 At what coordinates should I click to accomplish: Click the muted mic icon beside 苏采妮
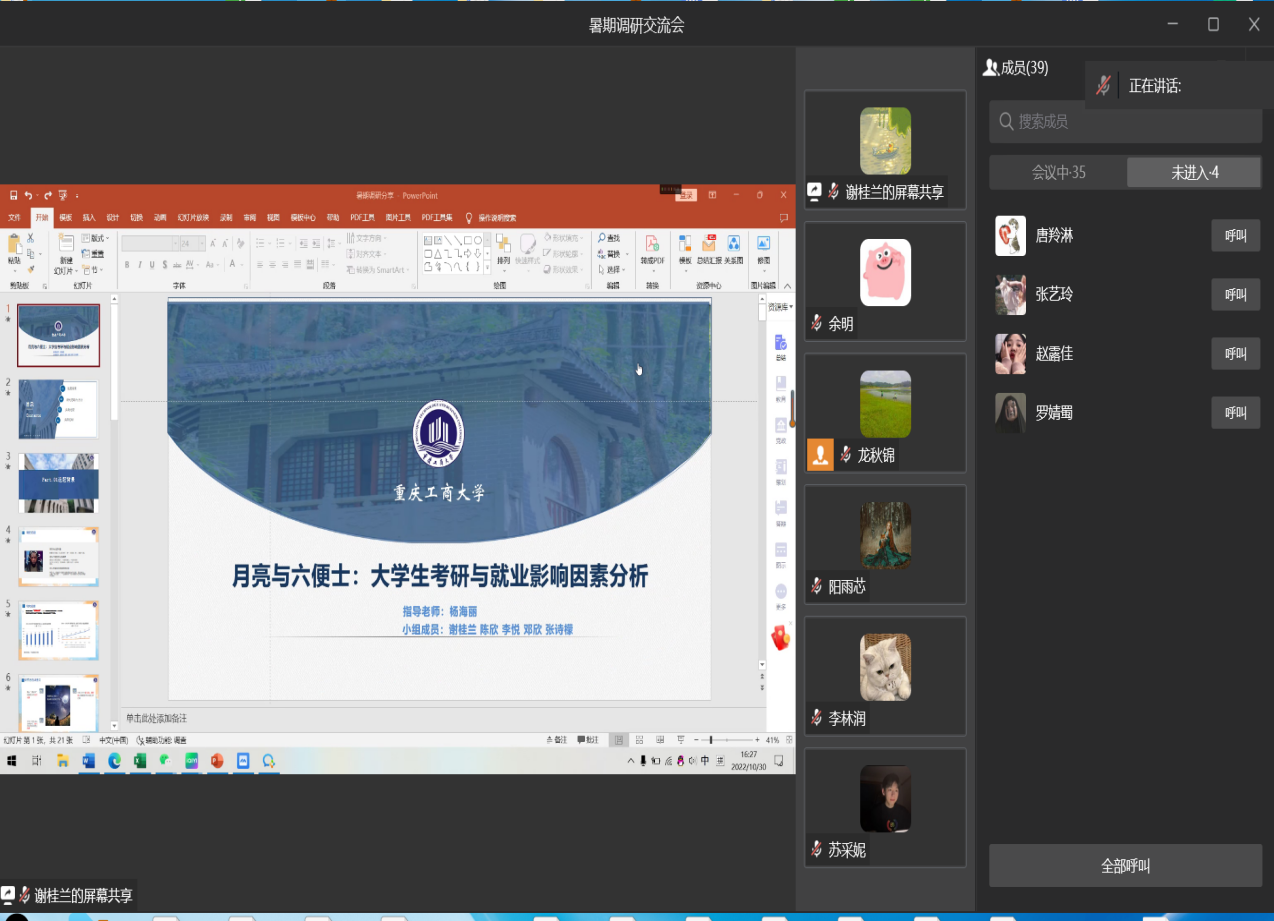click(817, 850)
